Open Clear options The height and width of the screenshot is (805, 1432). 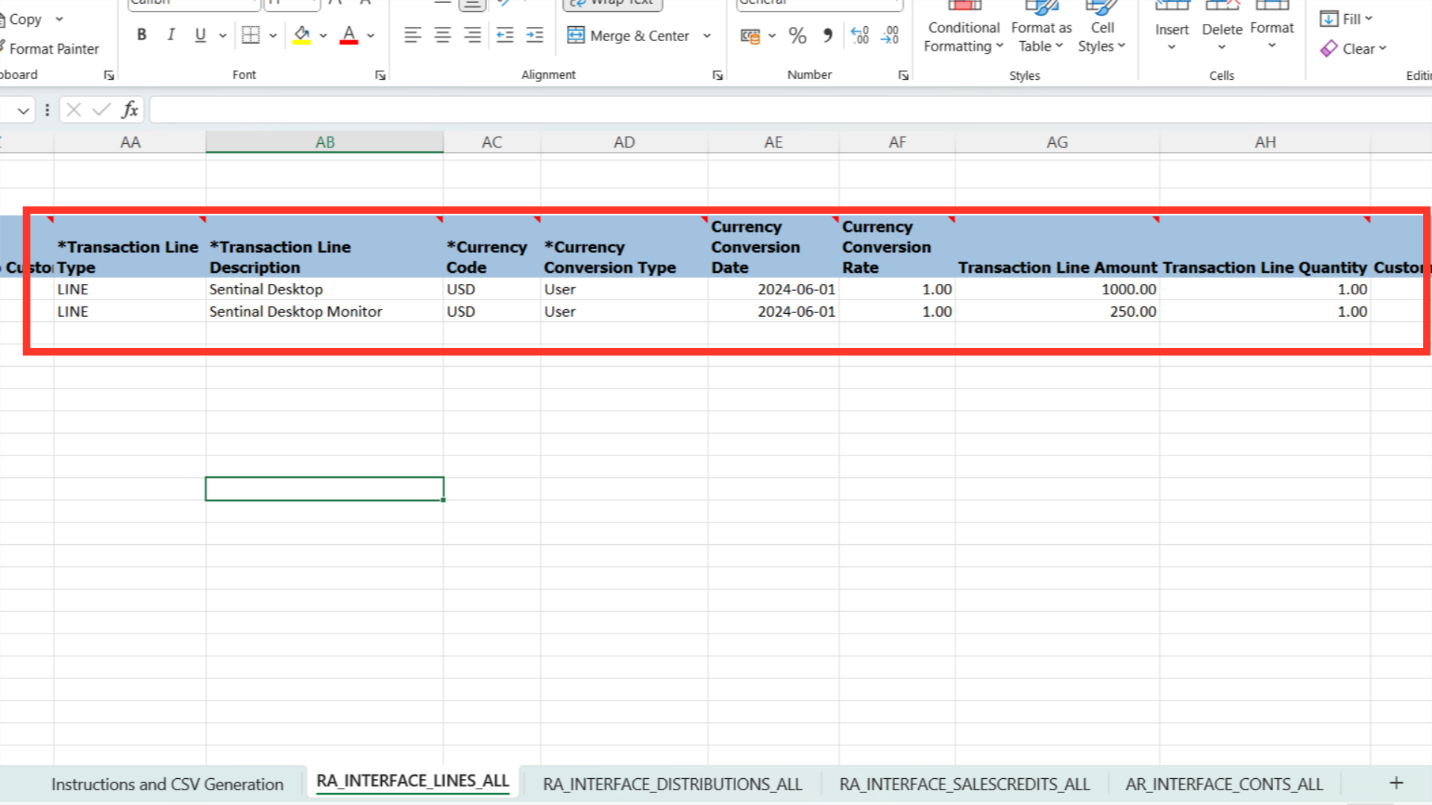coord(1353,49)
